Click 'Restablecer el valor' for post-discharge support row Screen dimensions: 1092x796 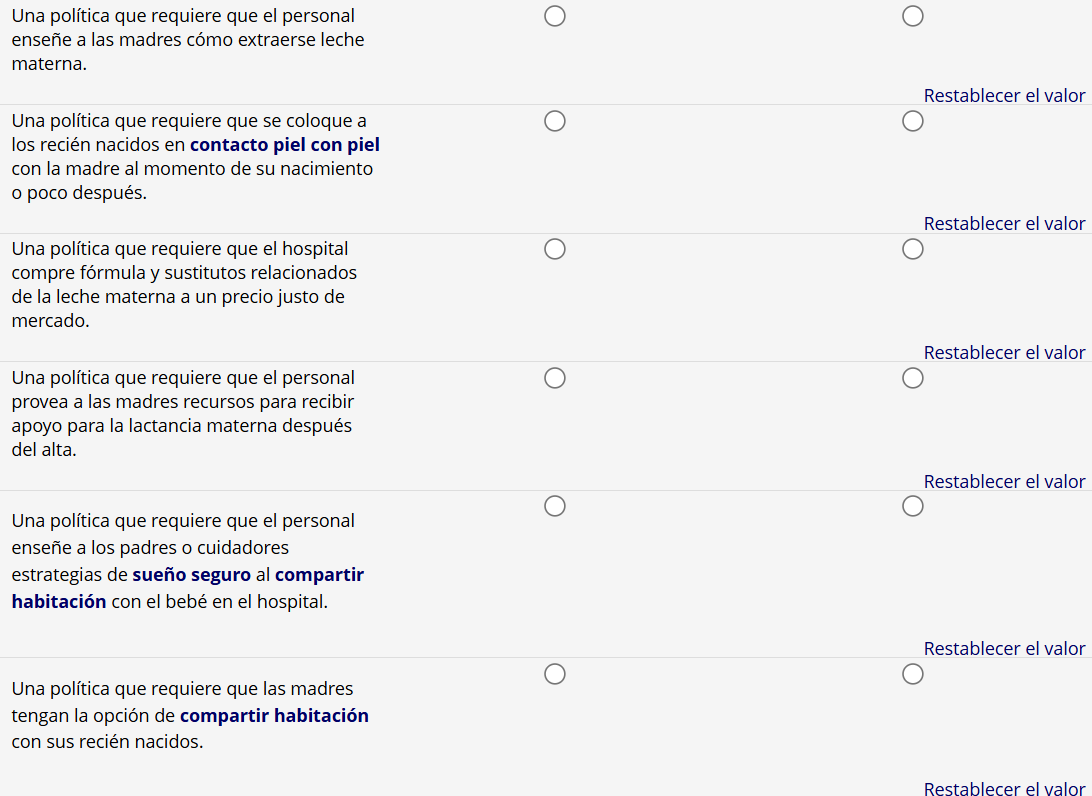click(x=1004, y=482)
